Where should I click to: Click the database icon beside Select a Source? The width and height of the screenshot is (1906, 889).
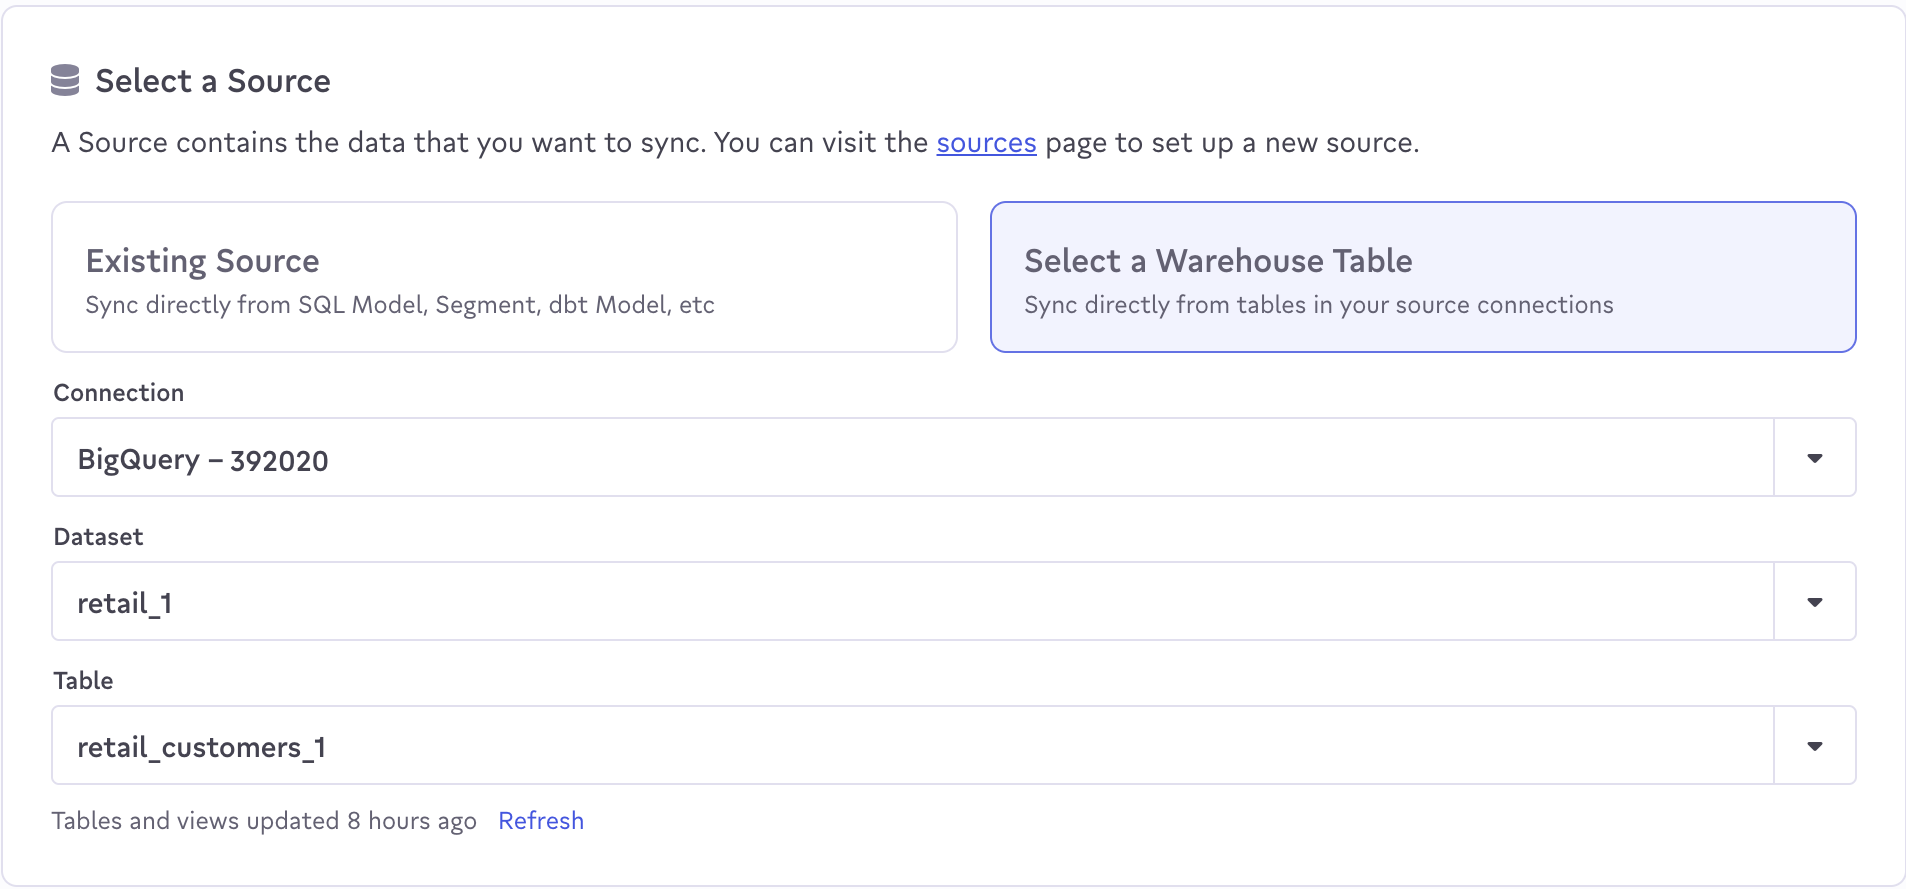[65, 81]
